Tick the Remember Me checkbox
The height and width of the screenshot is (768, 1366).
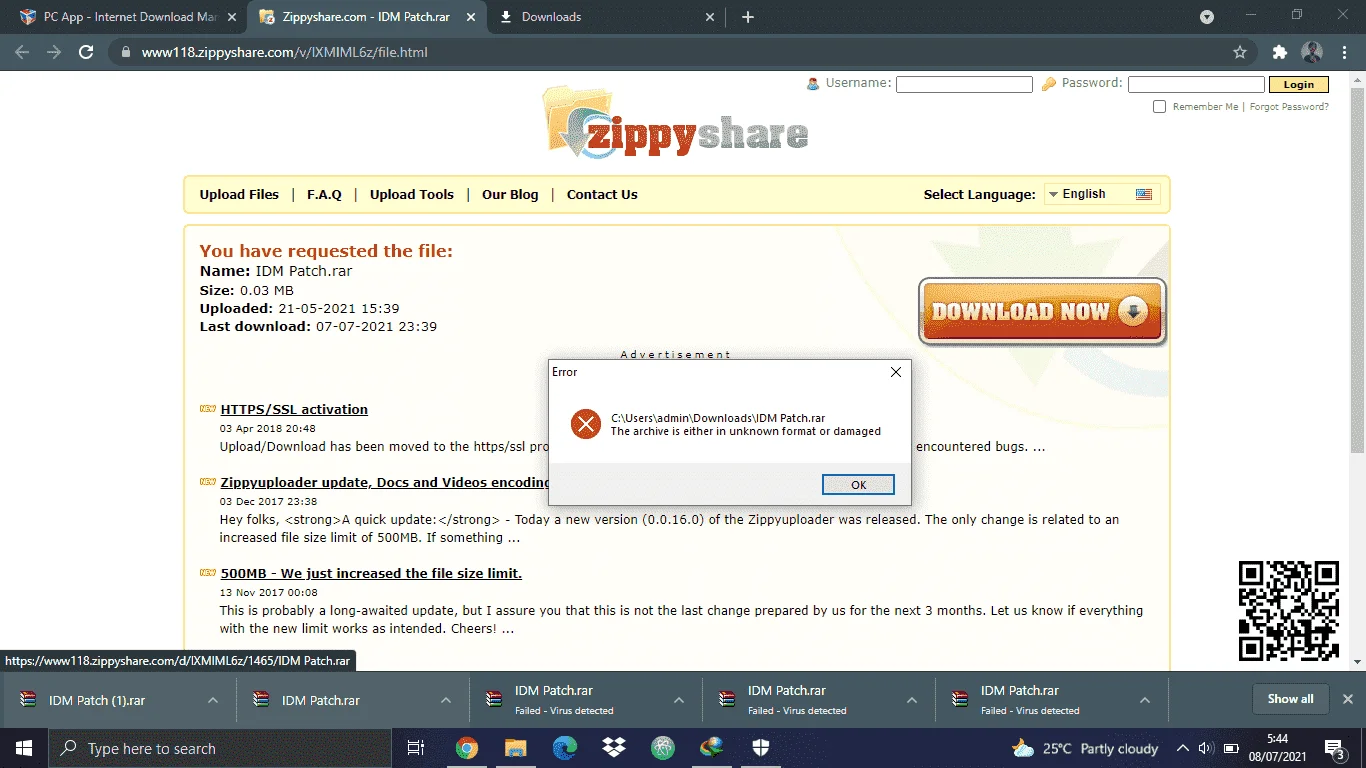(1160, 107)
